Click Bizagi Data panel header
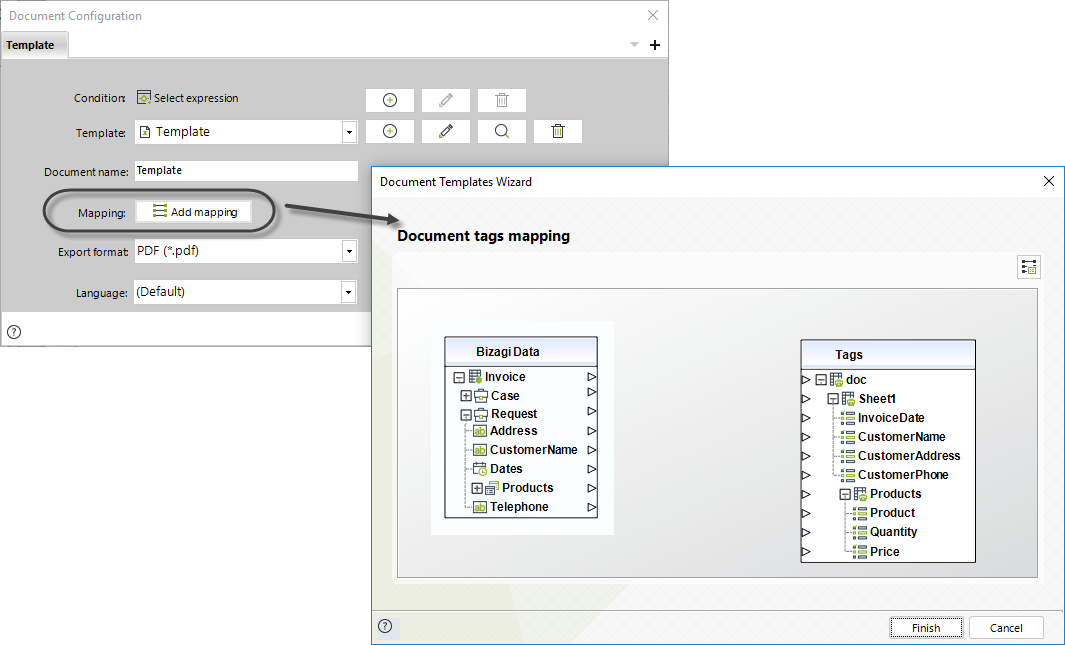 [521, 352]
